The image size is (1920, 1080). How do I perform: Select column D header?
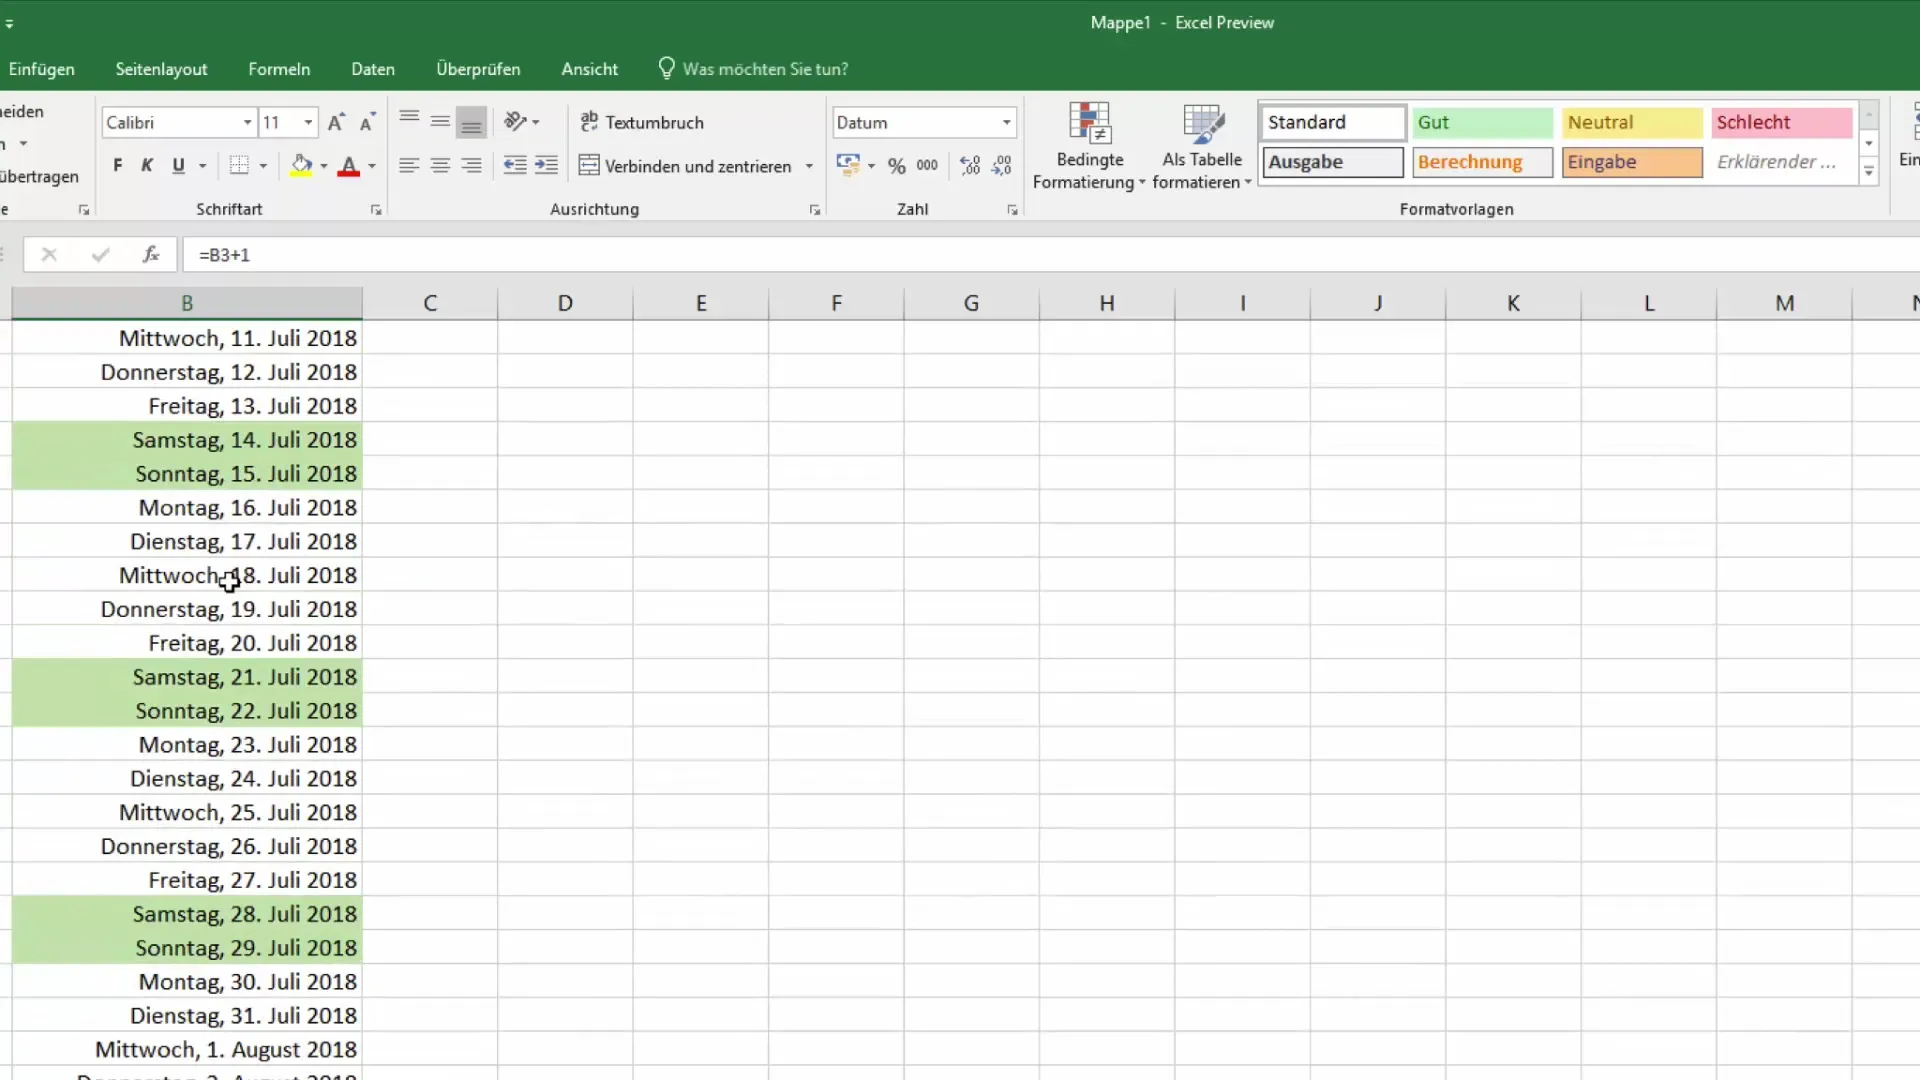(x=565, y=303)
